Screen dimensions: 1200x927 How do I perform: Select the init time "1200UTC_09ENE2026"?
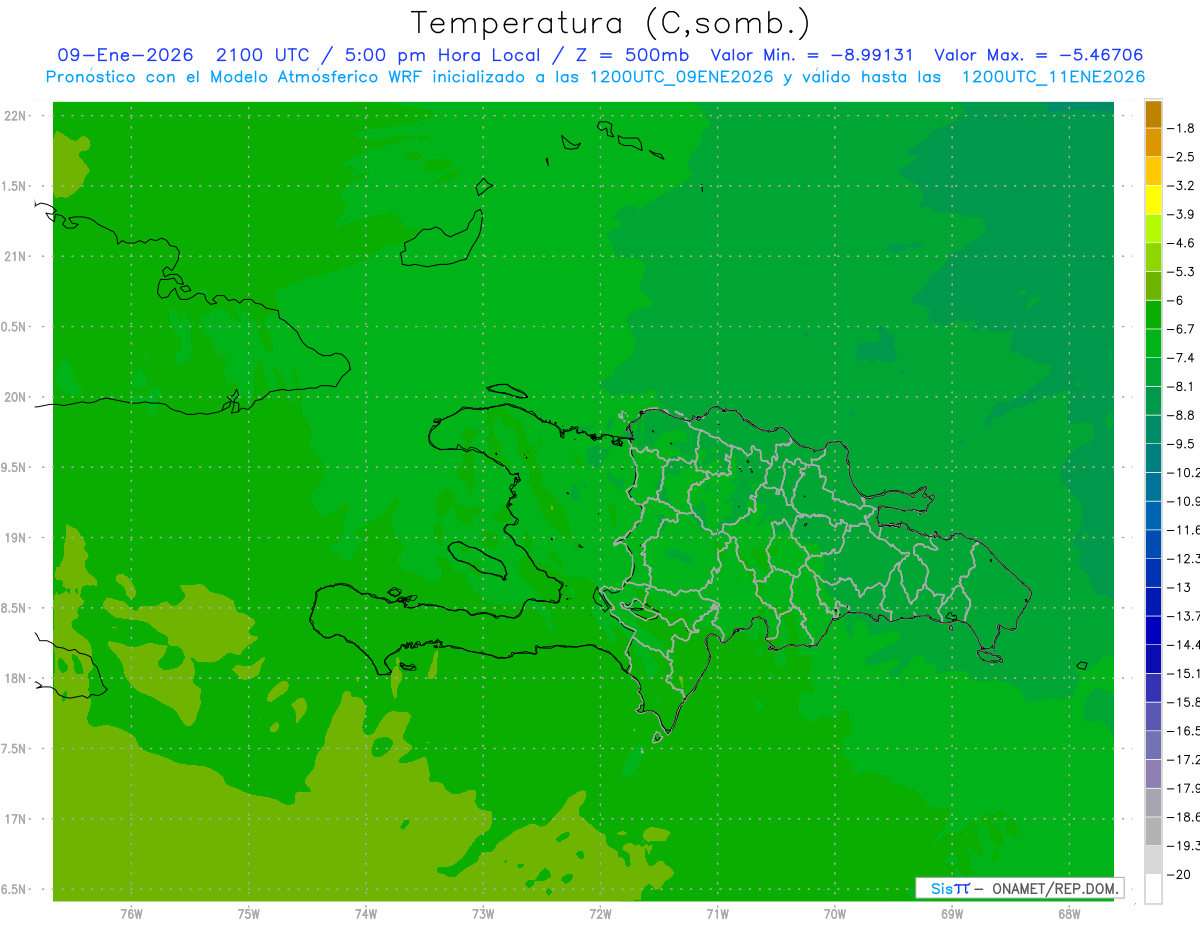pyautogui.click(x=682, y=77)
